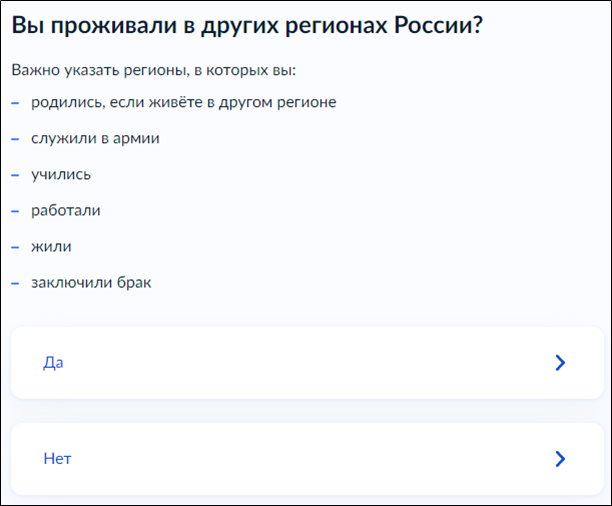Click the dash bullet before 'учились'
Viewport: 612px width, 506px height.
point(16,175)
